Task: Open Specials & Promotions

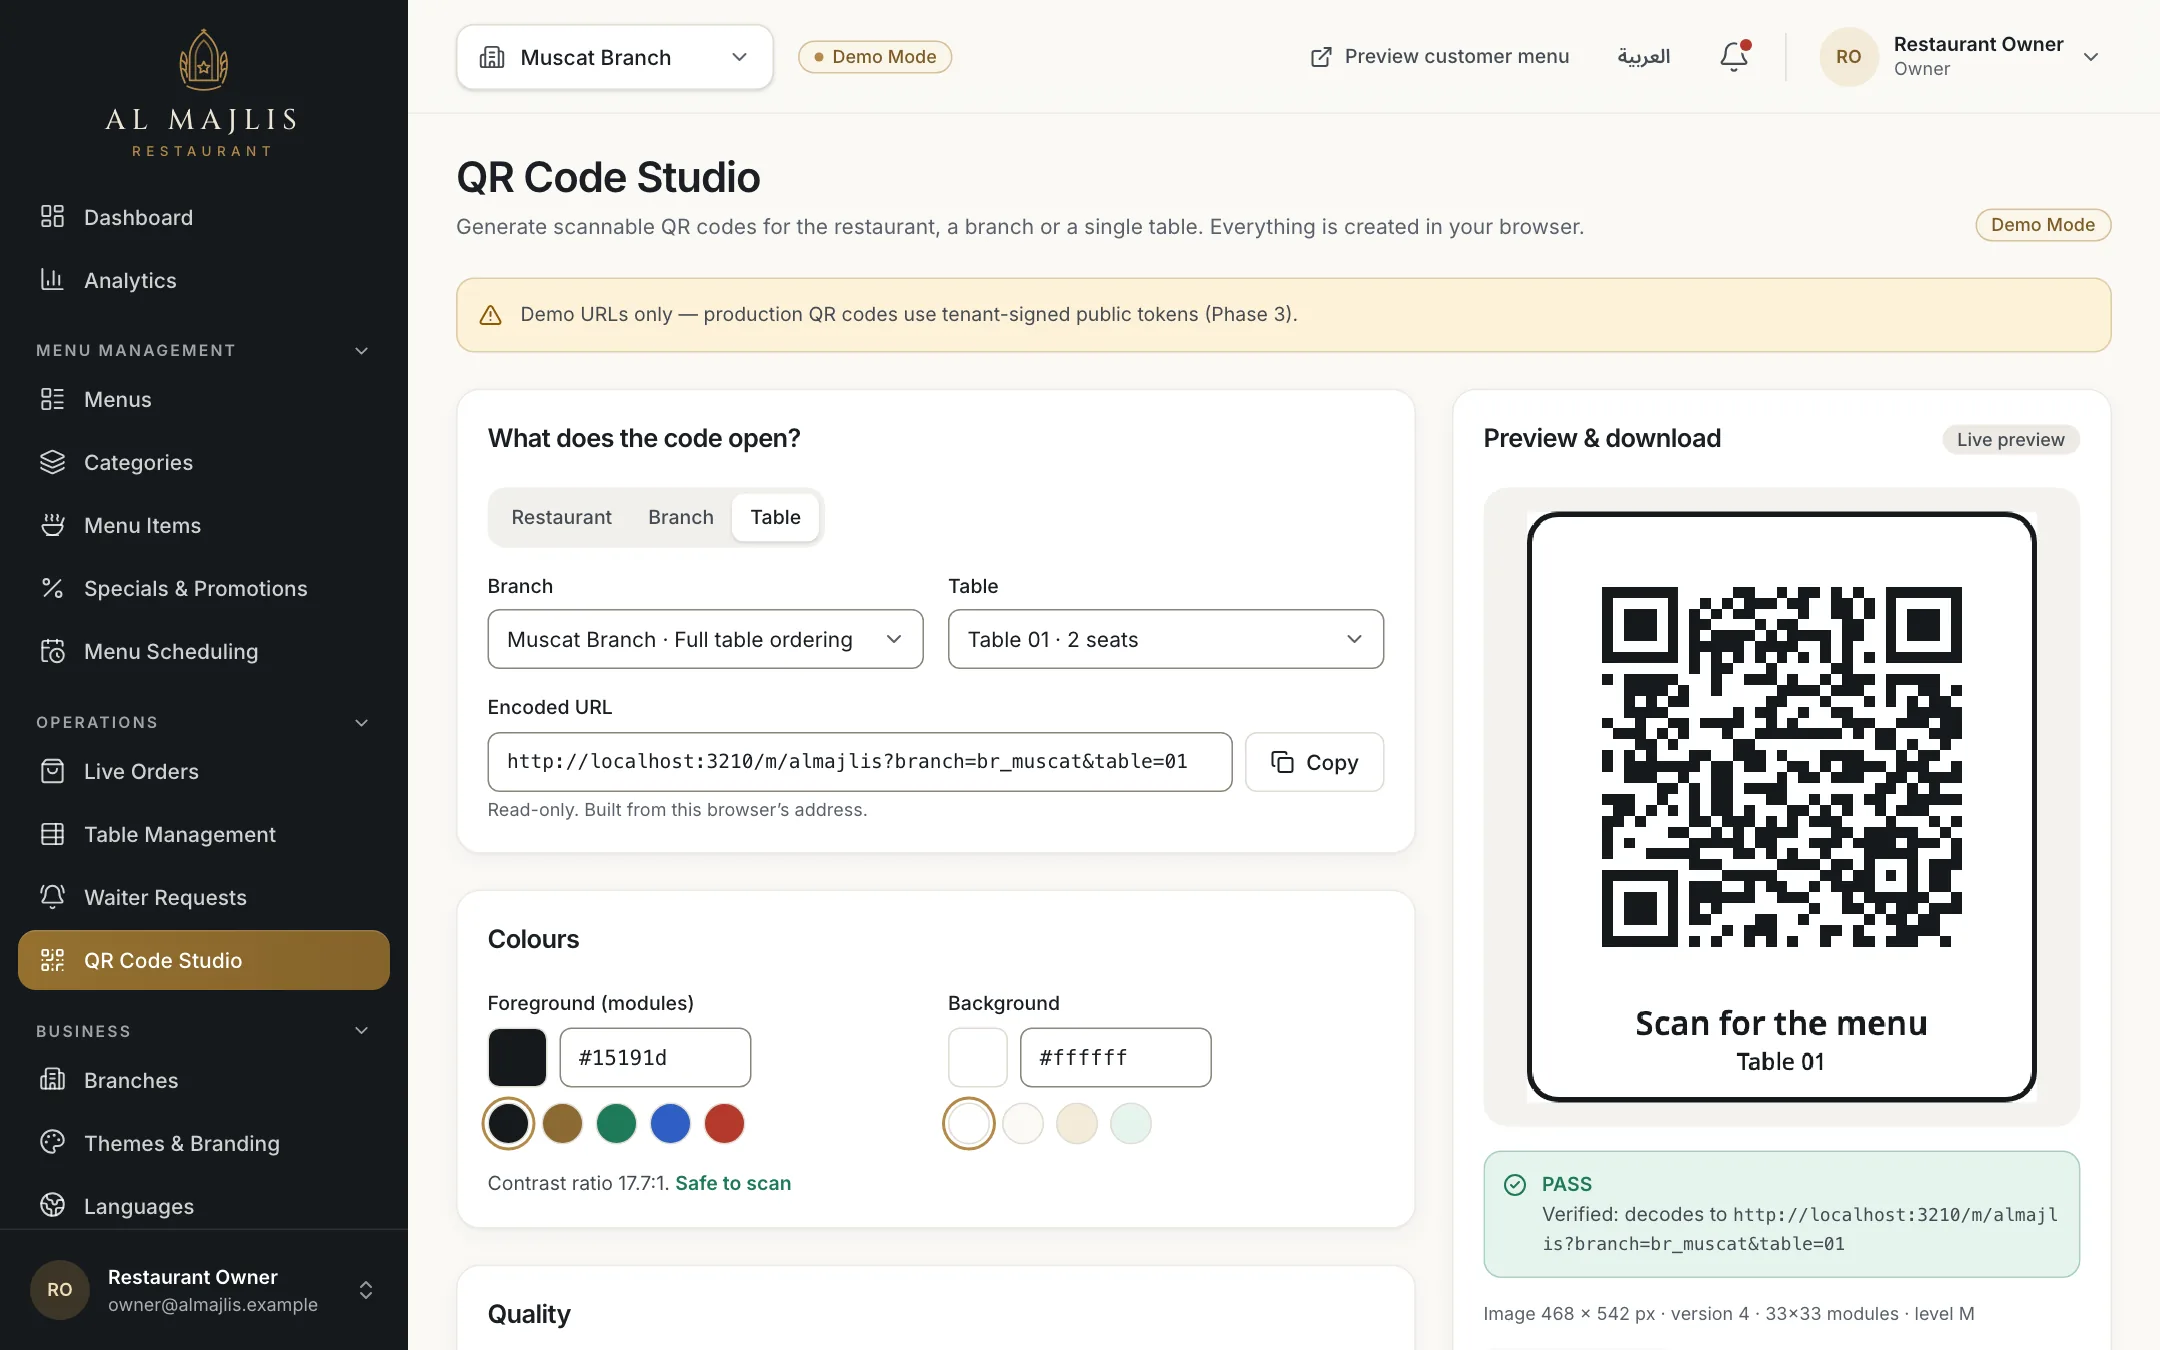Action: [203, 588]
